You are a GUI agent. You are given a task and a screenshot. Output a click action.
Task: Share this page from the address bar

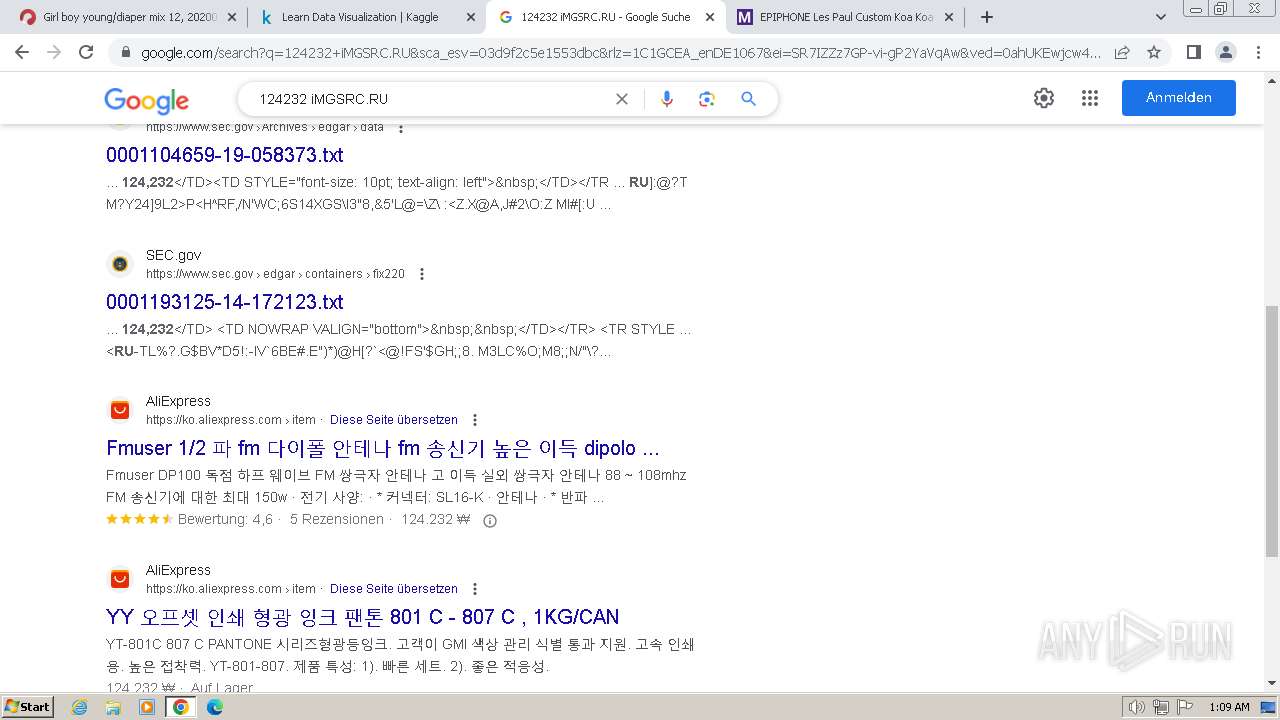1122,52
